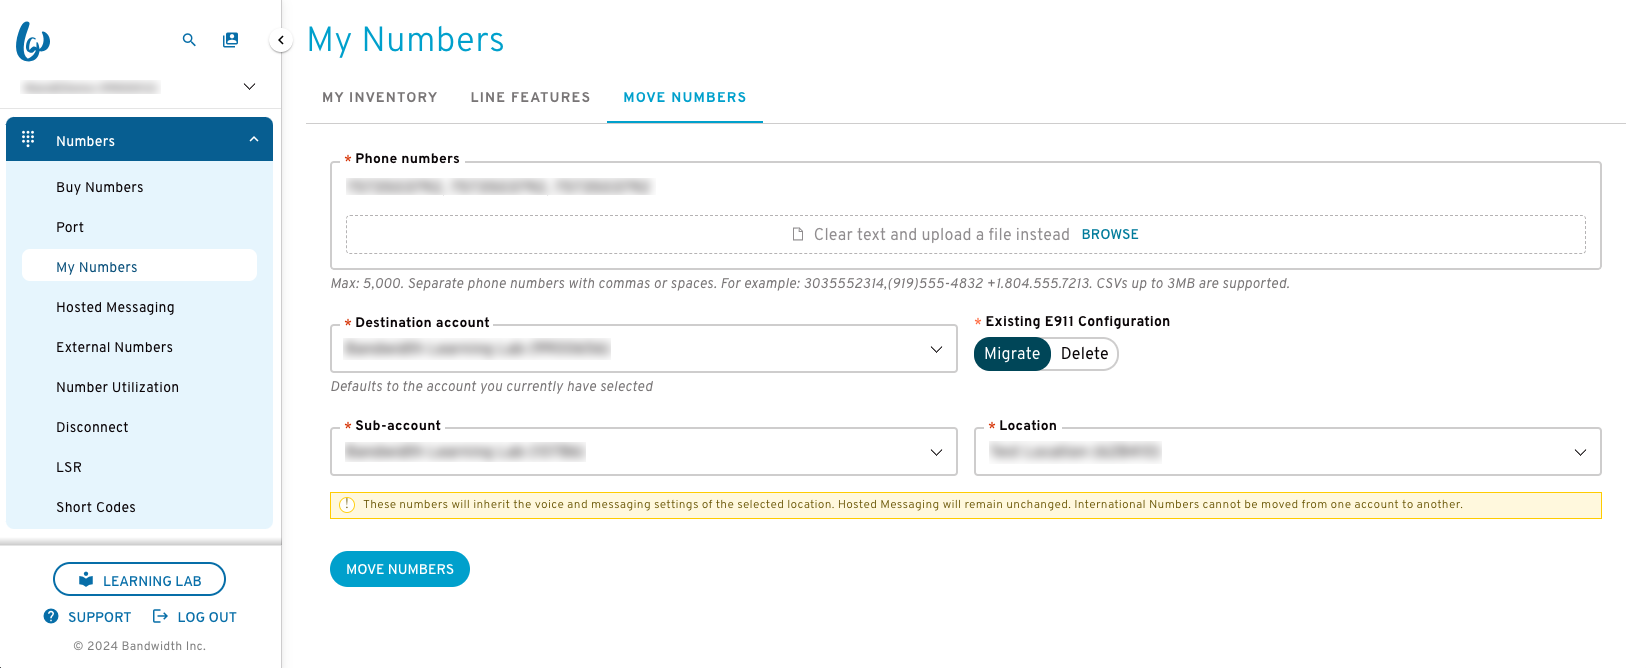
Task: Select Delete for existing E911 configuration
Action: tap(1084, 353)
